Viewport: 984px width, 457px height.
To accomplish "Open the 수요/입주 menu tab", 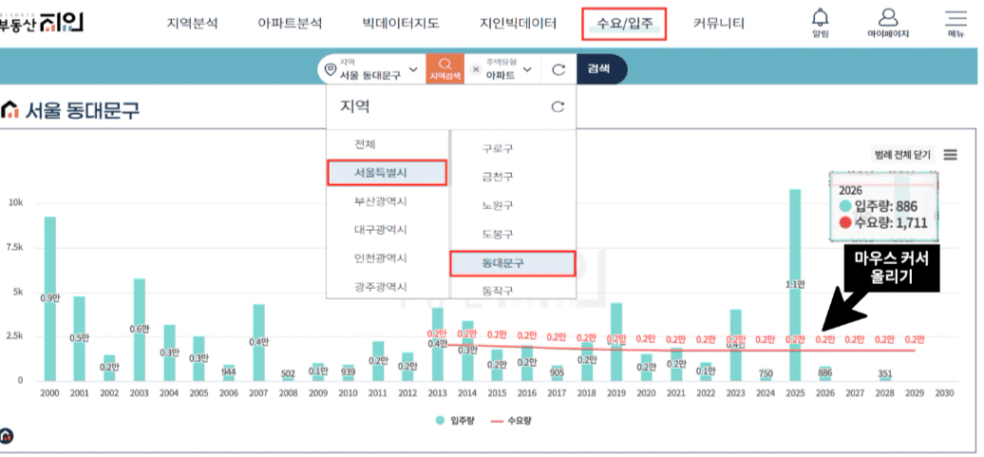I will tap(624, 24).
